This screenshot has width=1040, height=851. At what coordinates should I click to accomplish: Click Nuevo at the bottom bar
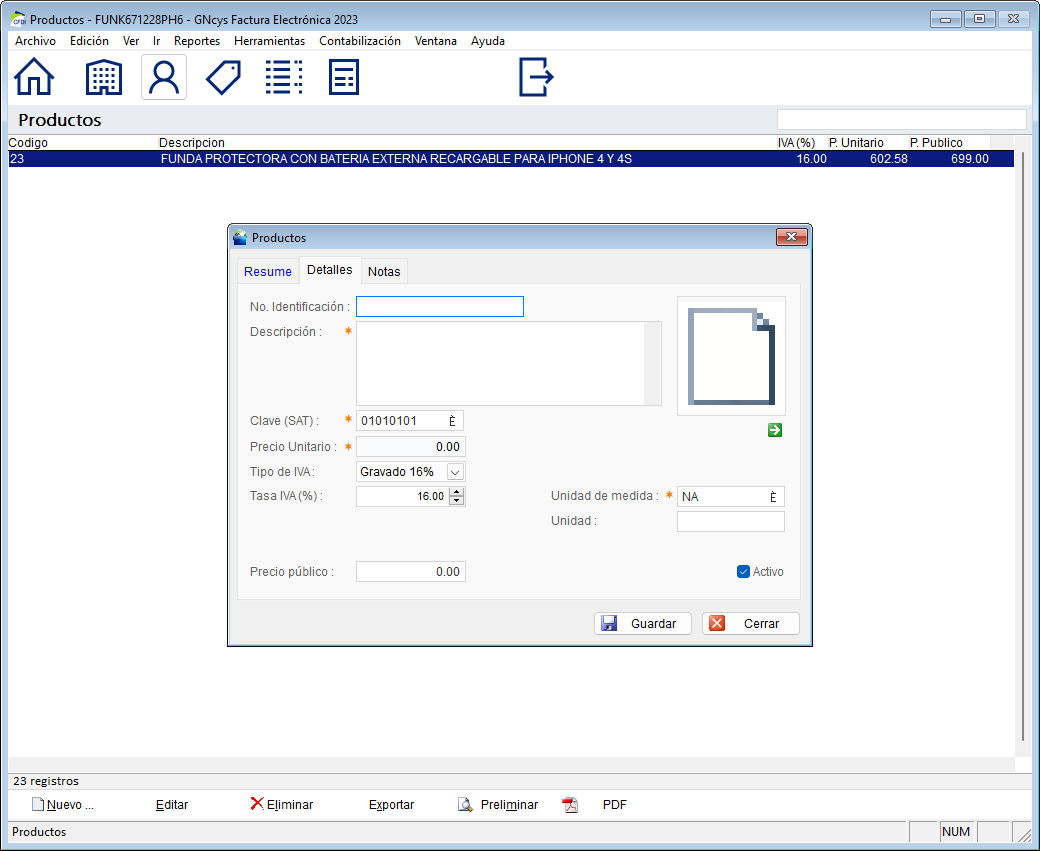click(x=64, y=805)
